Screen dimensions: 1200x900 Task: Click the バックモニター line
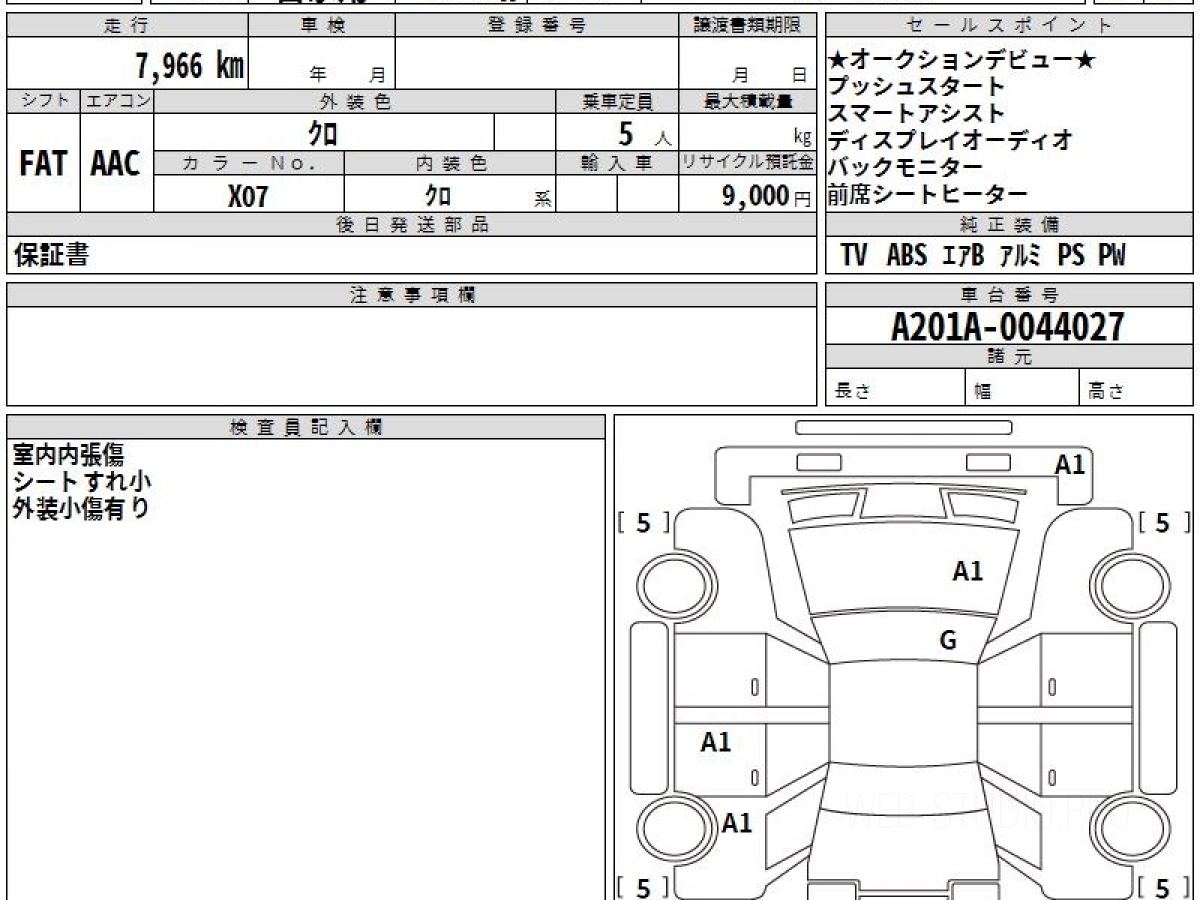pos(906,167)
